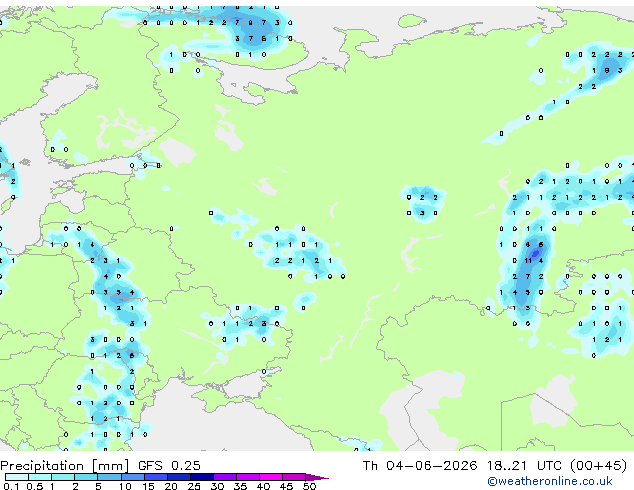The height and width of the screenshot is (490, 634).
Task: Click the legend label '50'
Action: (x=309, y=486)
